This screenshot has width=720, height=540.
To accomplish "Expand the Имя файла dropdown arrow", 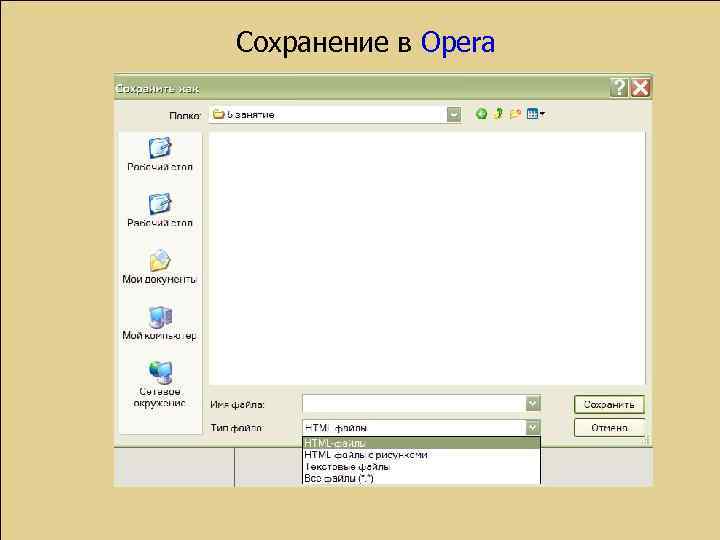I will coord(533,404).
